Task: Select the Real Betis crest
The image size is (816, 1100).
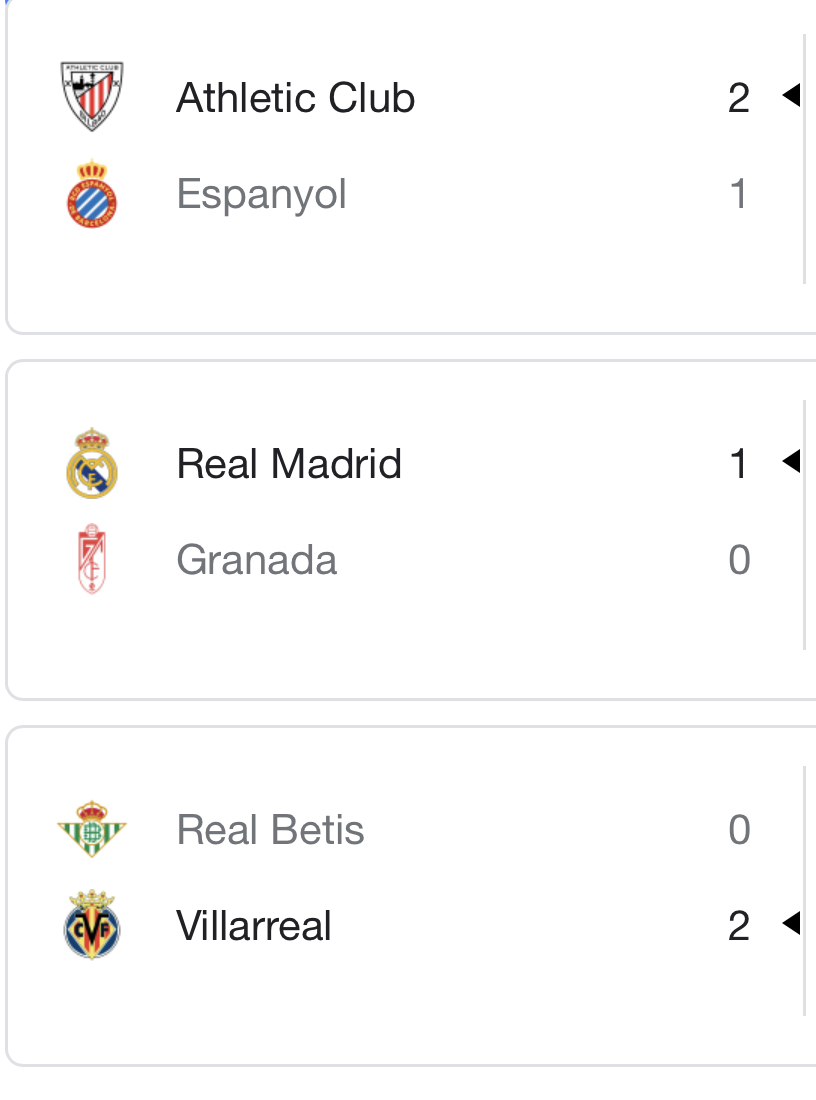Action: [x=92, y=829]
